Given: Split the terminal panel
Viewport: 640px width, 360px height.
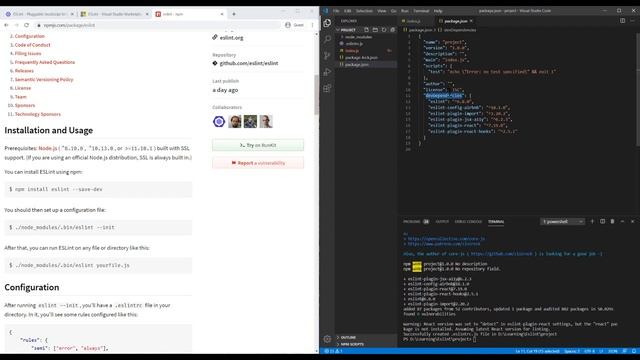Looking at the screenshot, I should click(602, 221).
